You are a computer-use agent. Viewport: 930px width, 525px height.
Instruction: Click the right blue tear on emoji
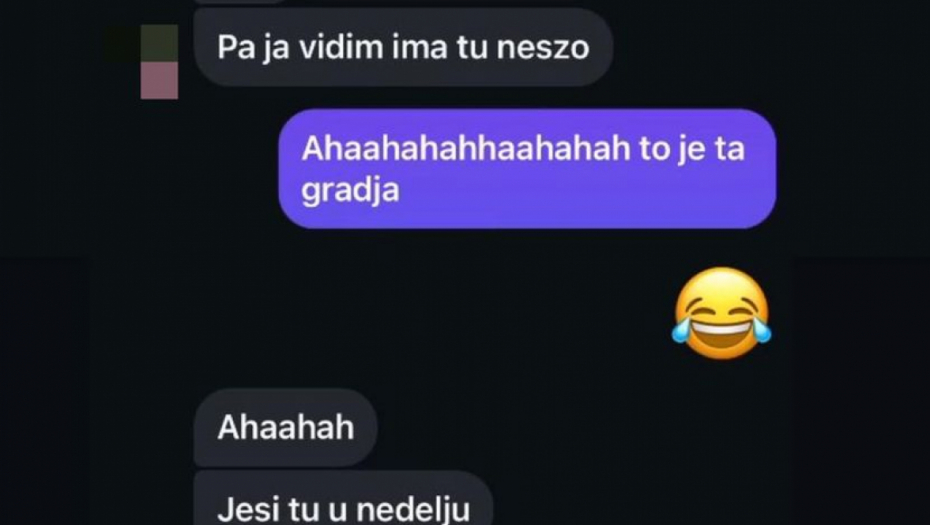click(x=761, y=330)
